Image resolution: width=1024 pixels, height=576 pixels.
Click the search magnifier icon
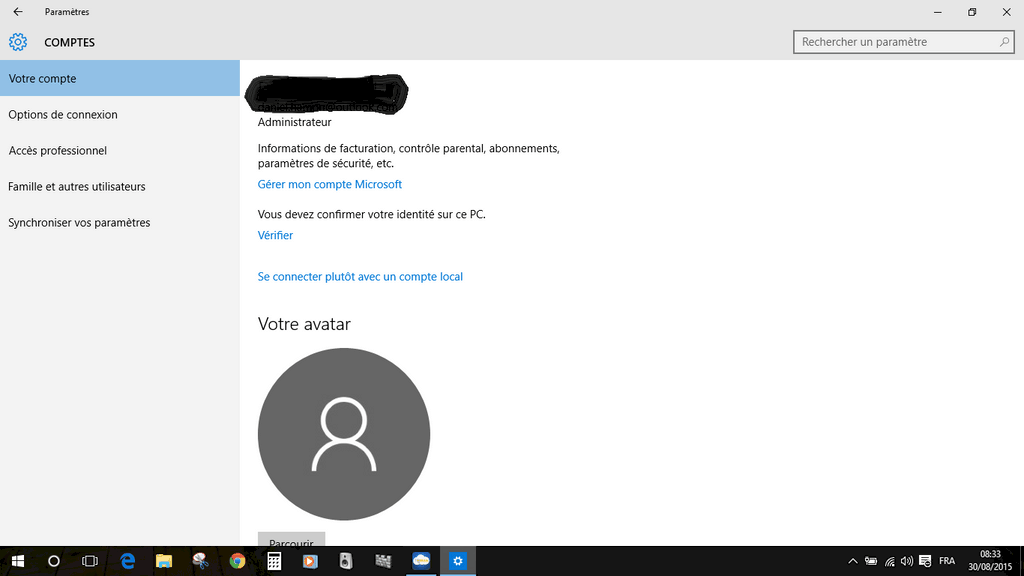point(1005,42)
